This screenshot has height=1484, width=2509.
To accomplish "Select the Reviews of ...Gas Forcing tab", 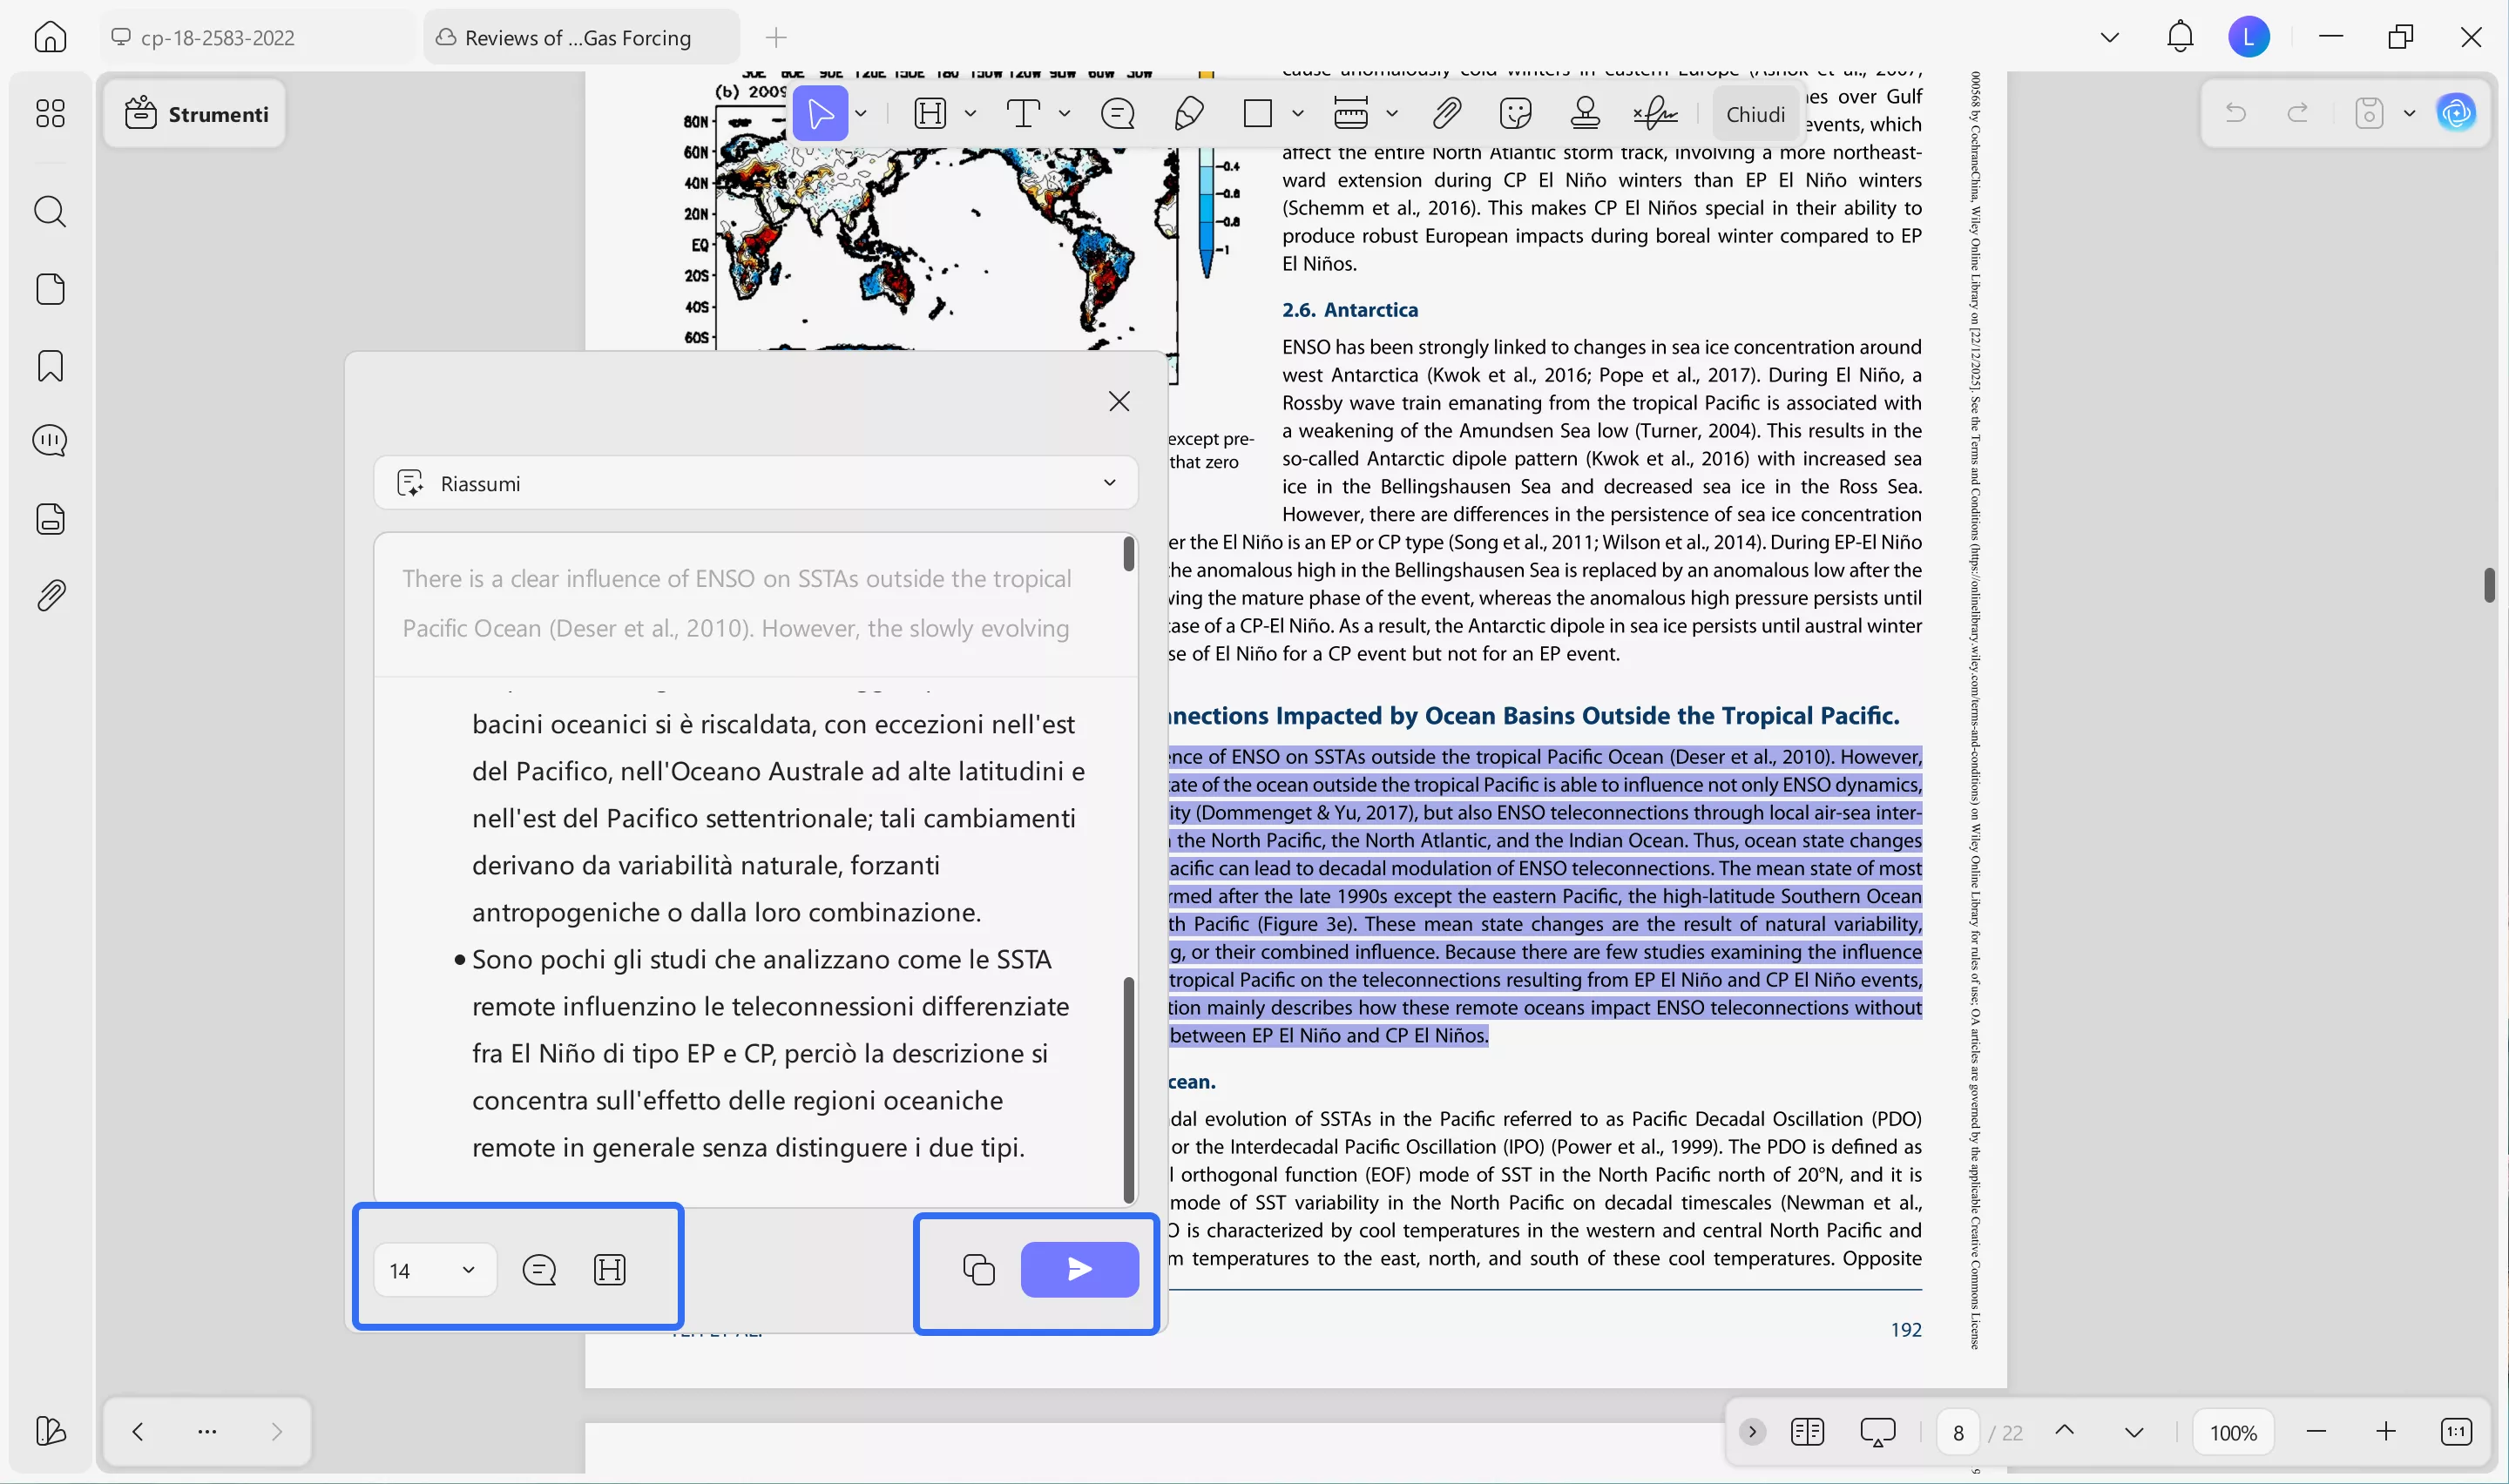I will pyautogui.click(x=578, y=38).
